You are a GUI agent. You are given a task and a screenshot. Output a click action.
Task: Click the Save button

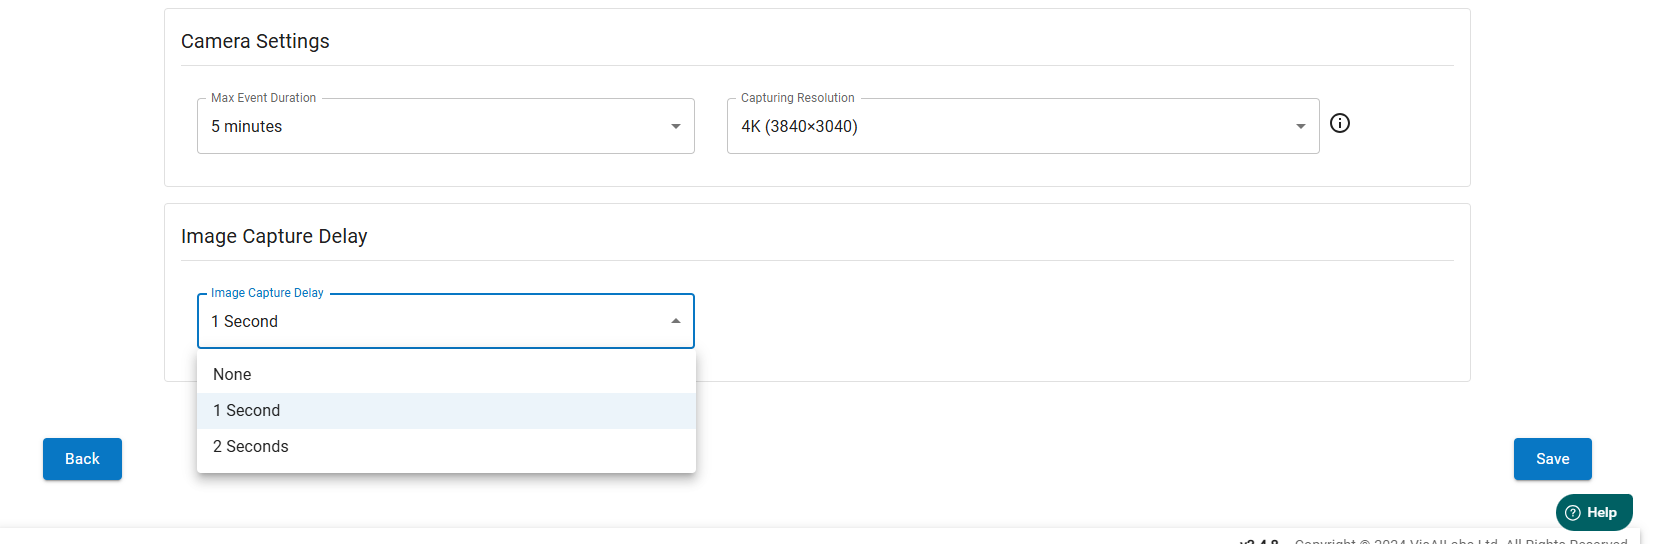[1552, 459]
